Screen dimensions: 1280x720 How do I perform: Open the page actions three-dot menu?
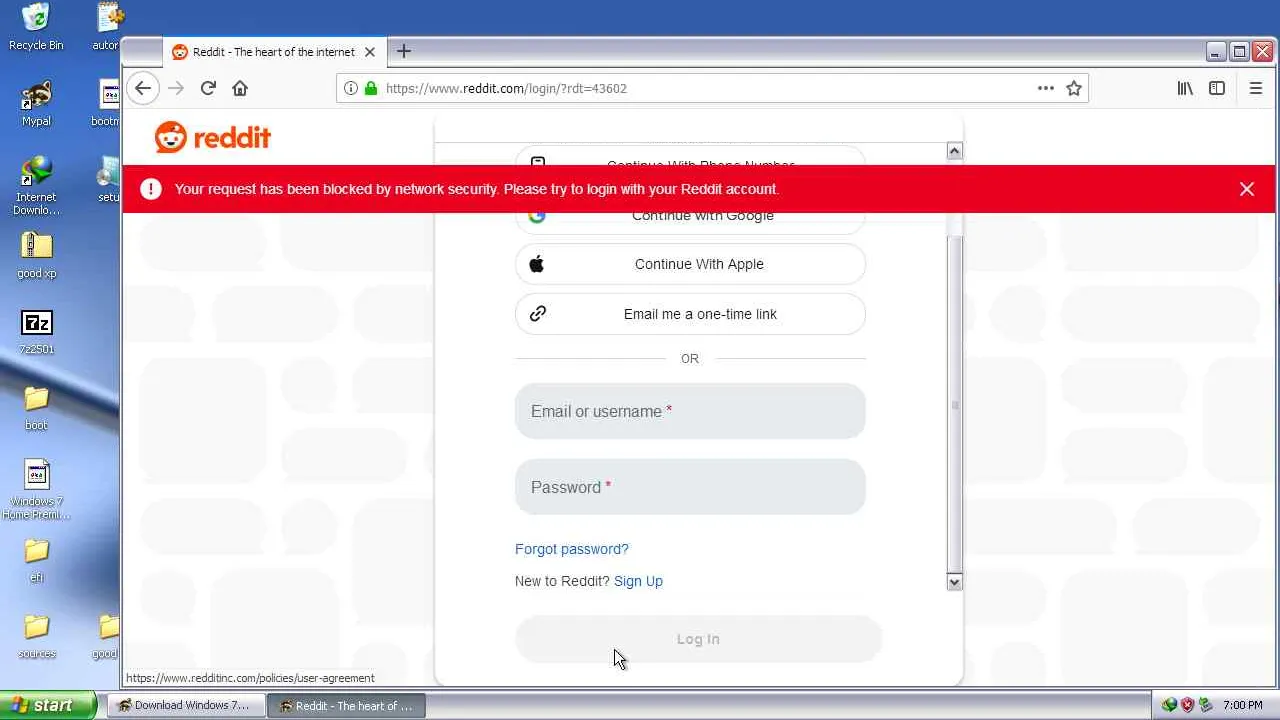pyautogui.click(x=1046, y=88)
